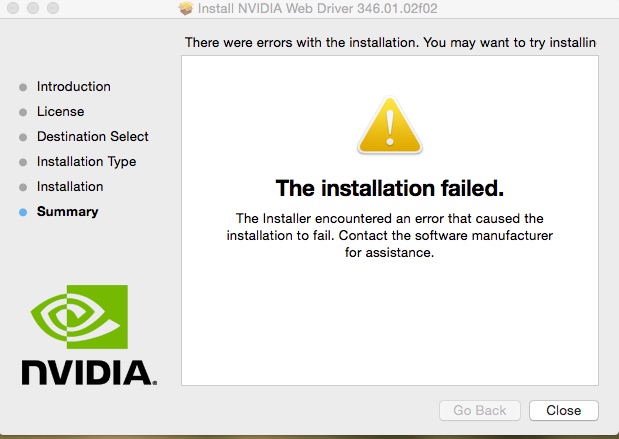619x439 pixels.
Task: Select the Summary step label
Action: [x=68, y=211]
